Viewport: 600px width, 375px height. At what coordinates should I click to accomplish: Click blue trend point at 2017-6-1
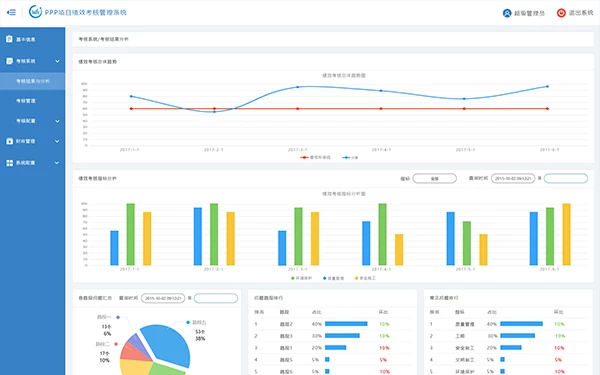pyautogui.click(x=547, y=86)
